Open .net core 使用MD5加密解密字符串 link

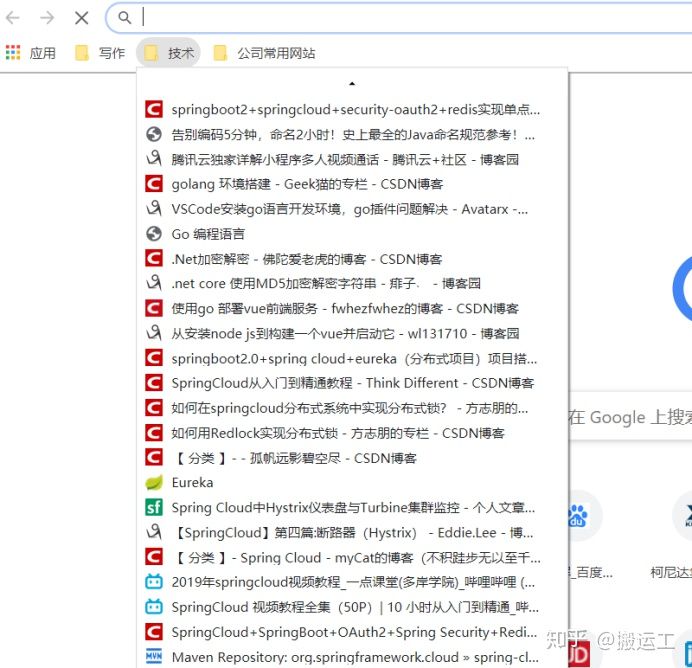tap(326, 284)
